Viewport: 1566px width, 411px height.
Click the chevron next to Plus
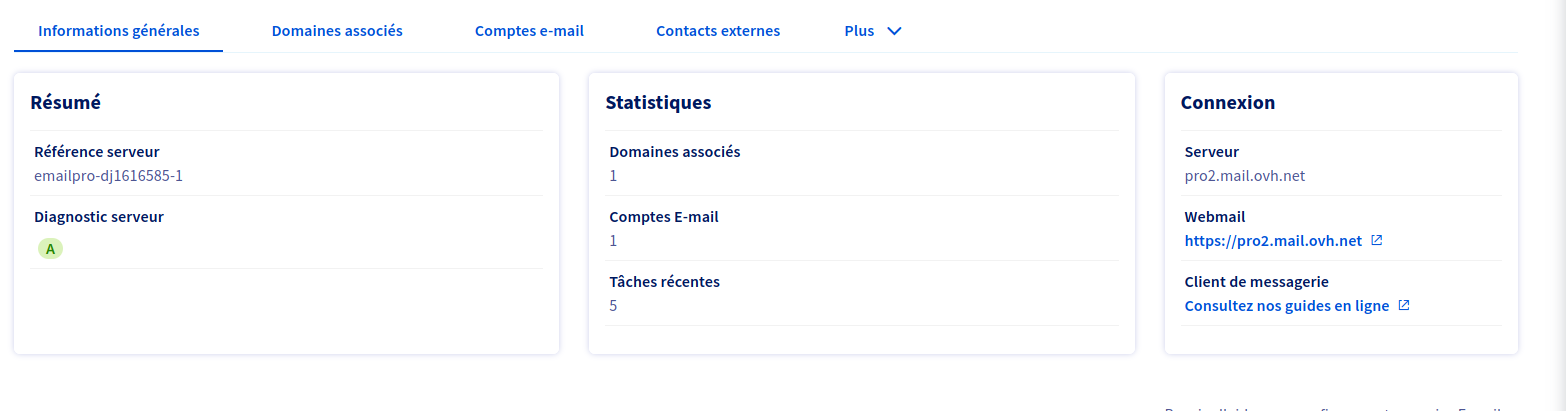click(895, 31)
